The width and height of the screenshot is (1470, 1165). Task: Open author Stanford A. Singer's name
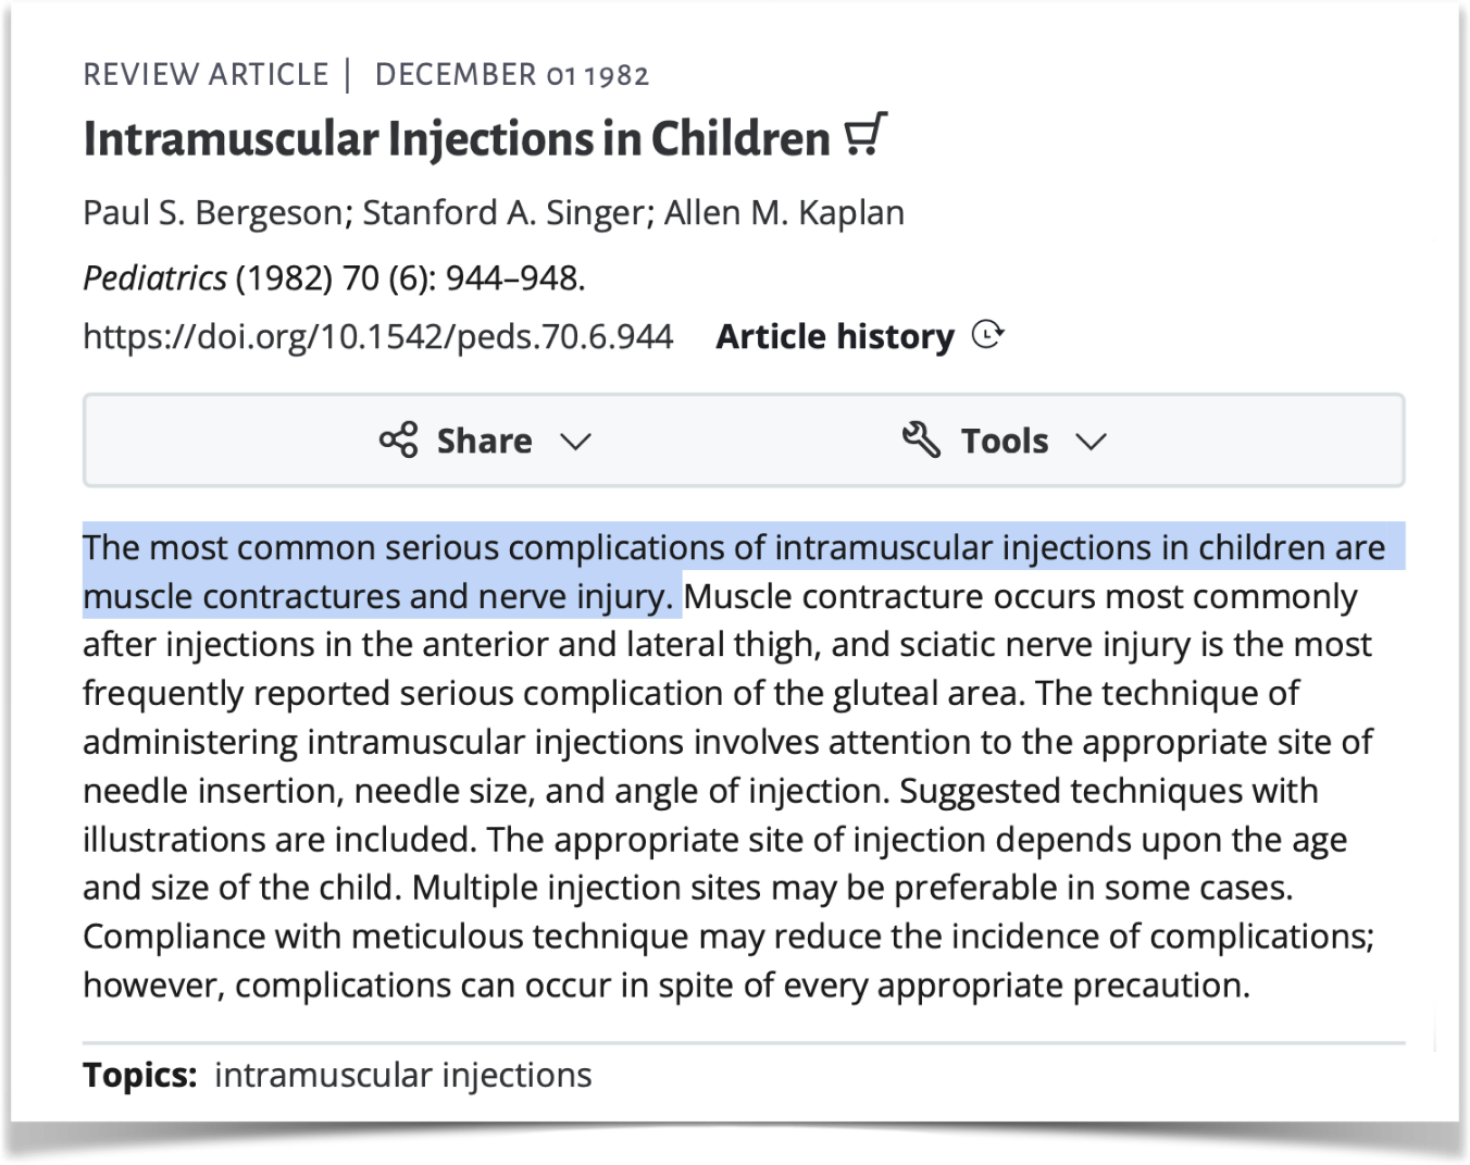[507, 213]
